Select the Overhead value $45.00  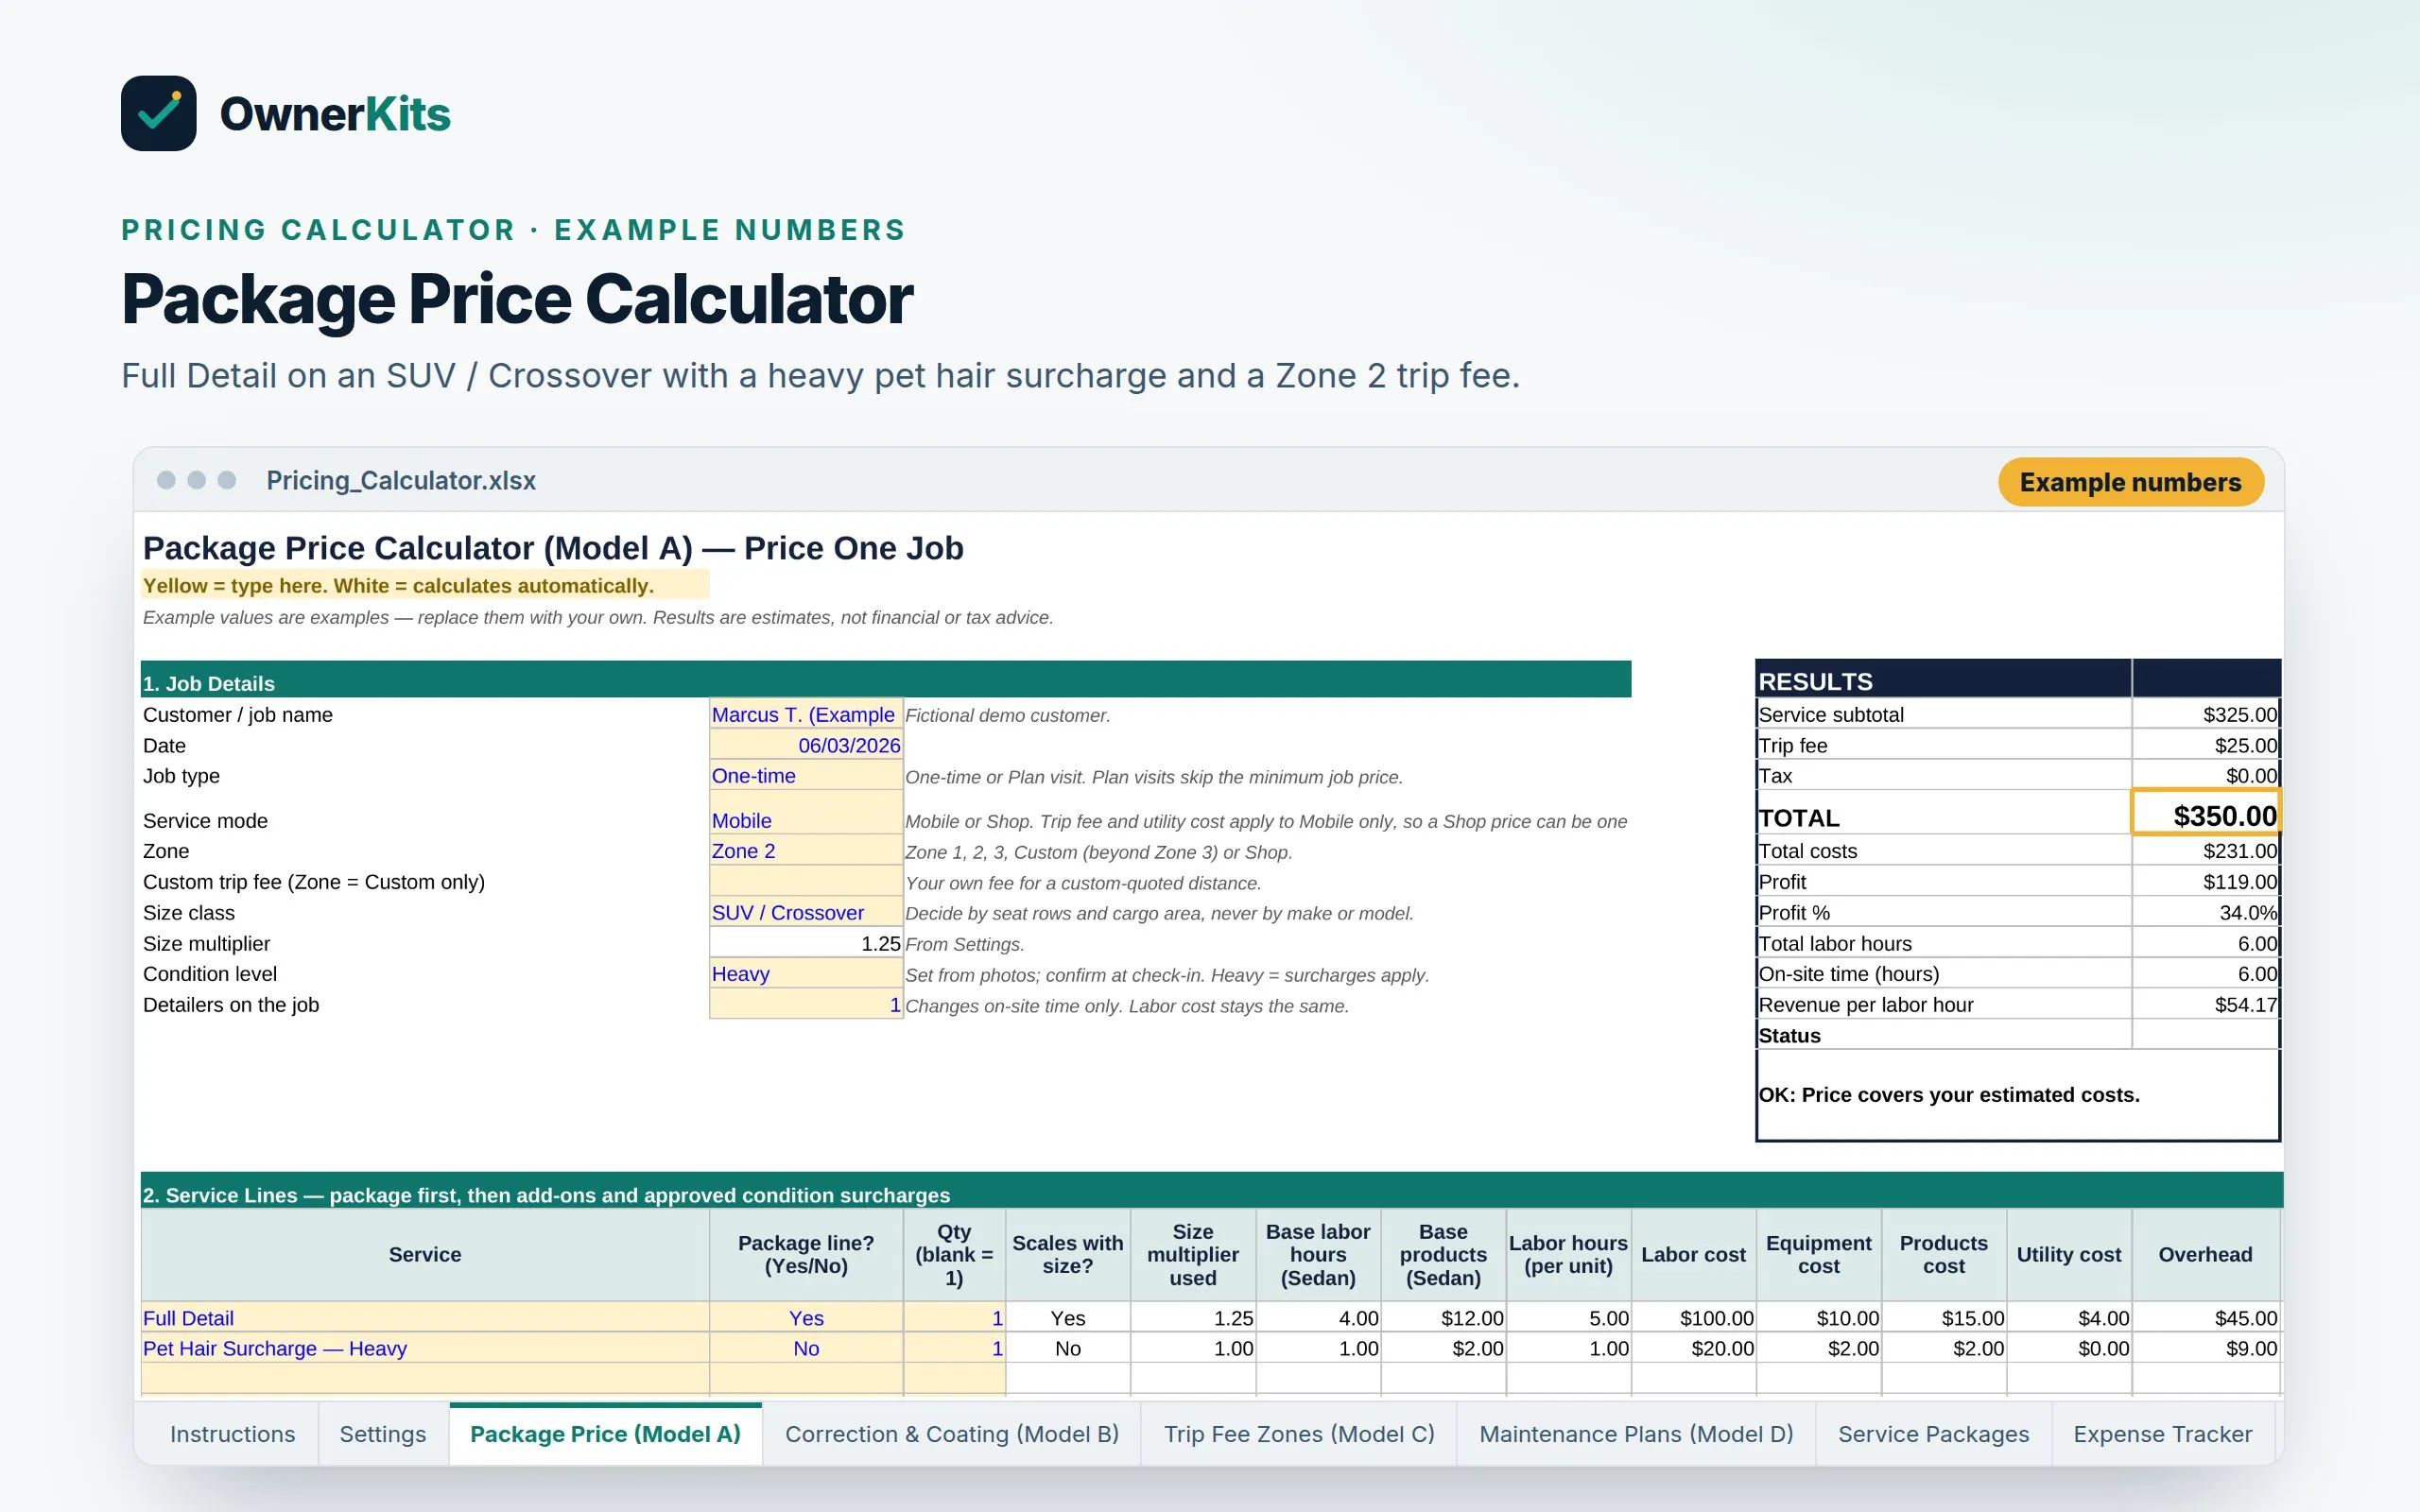pyautogui.click(x=2206, y=1318)
